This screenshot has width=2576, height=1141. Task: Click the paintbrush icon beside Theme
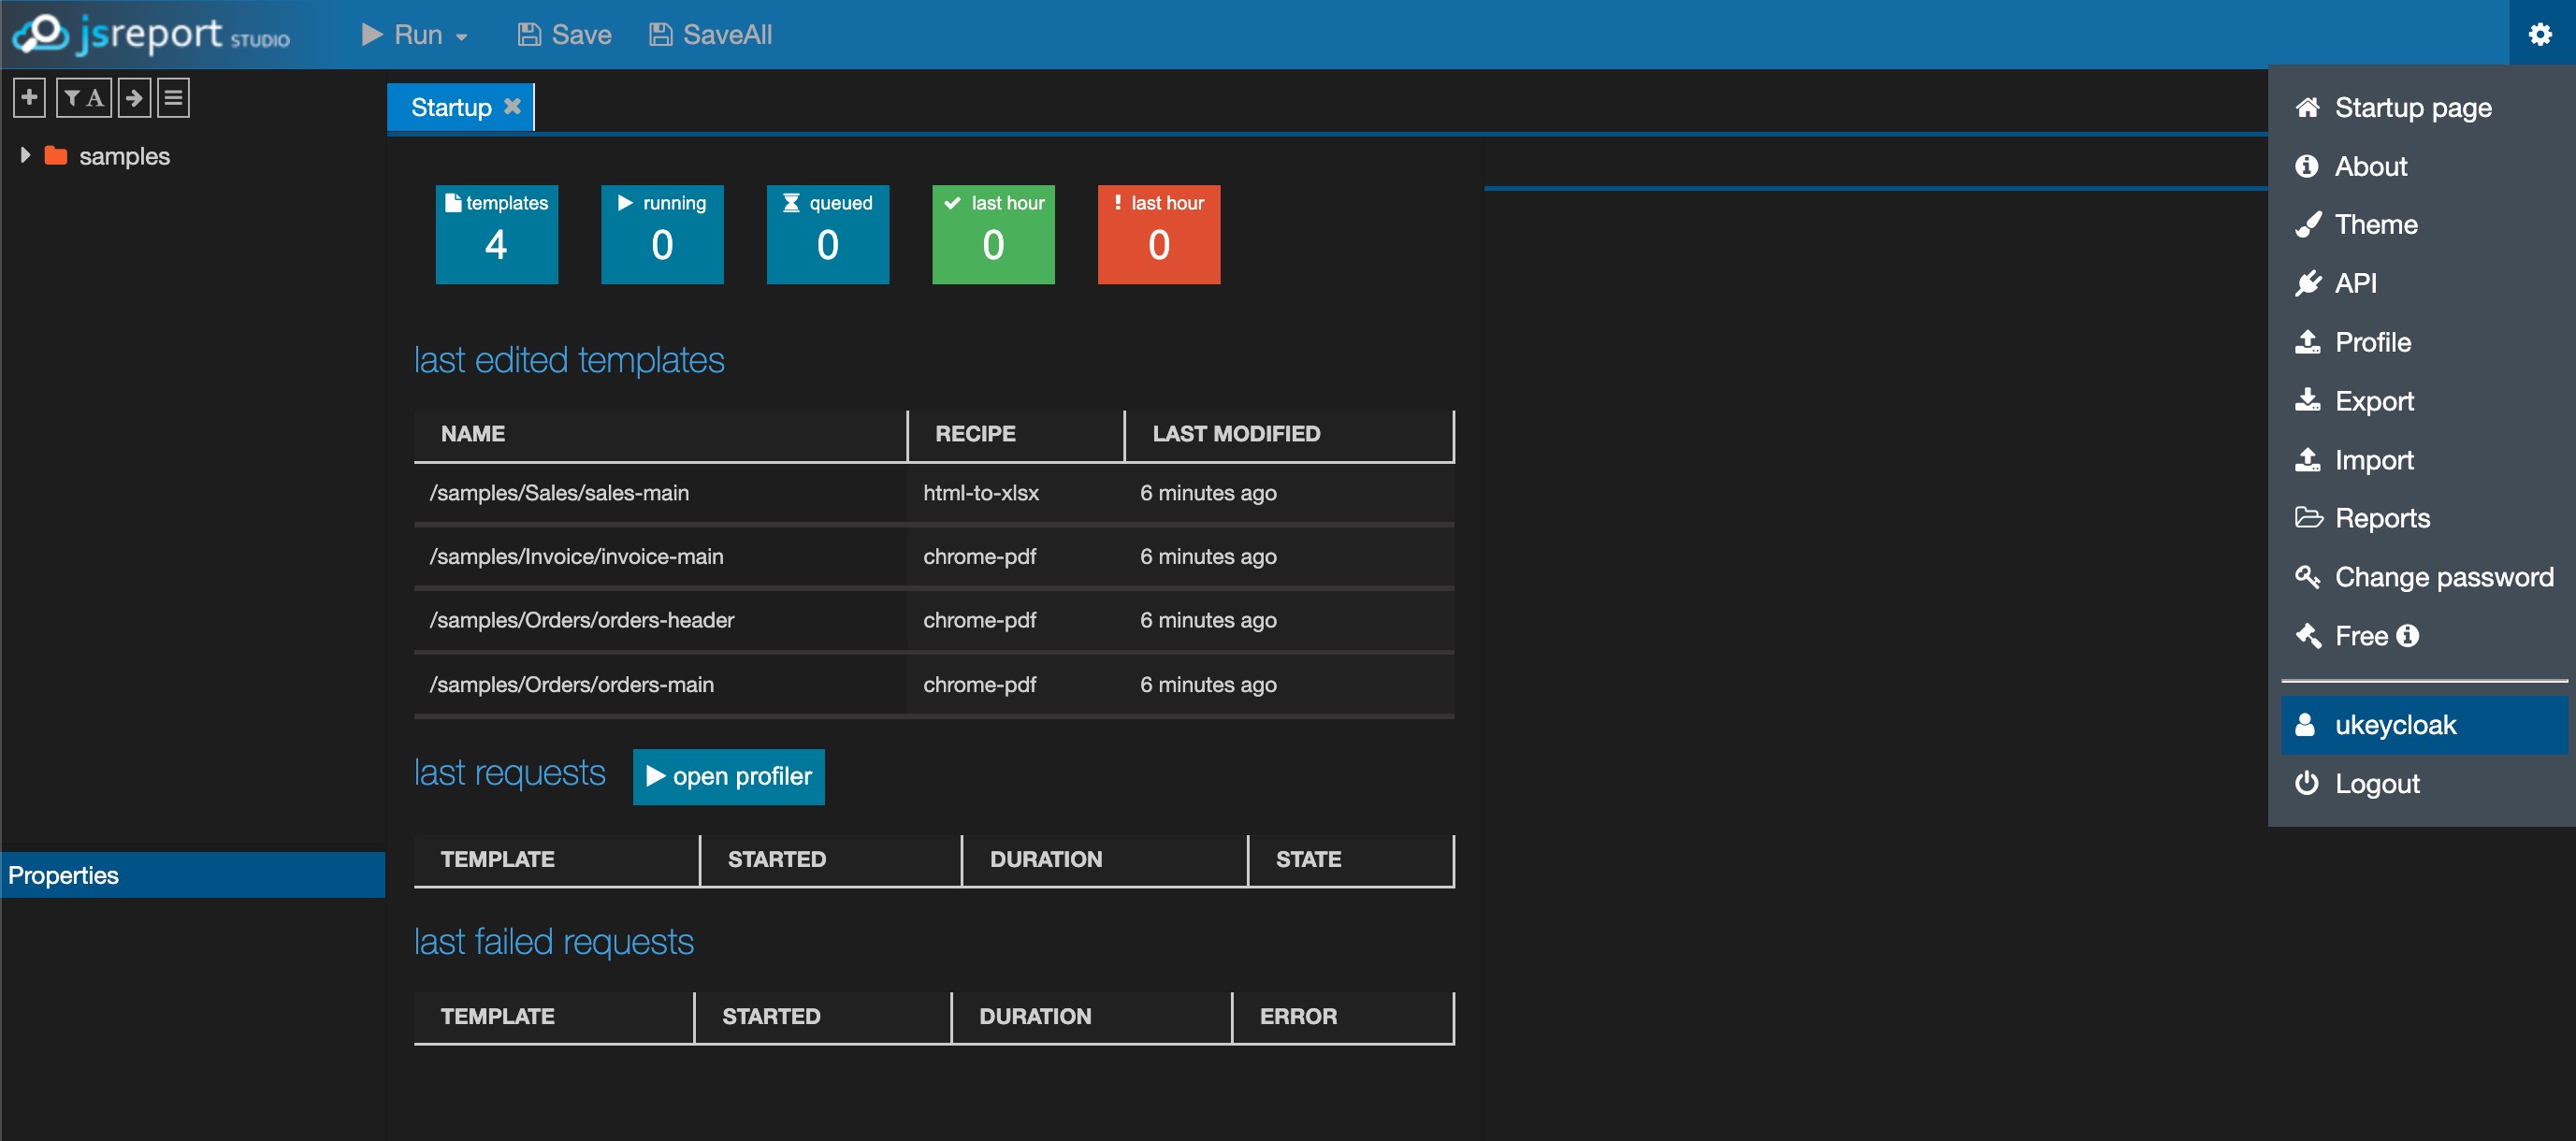click(2307, 224)
